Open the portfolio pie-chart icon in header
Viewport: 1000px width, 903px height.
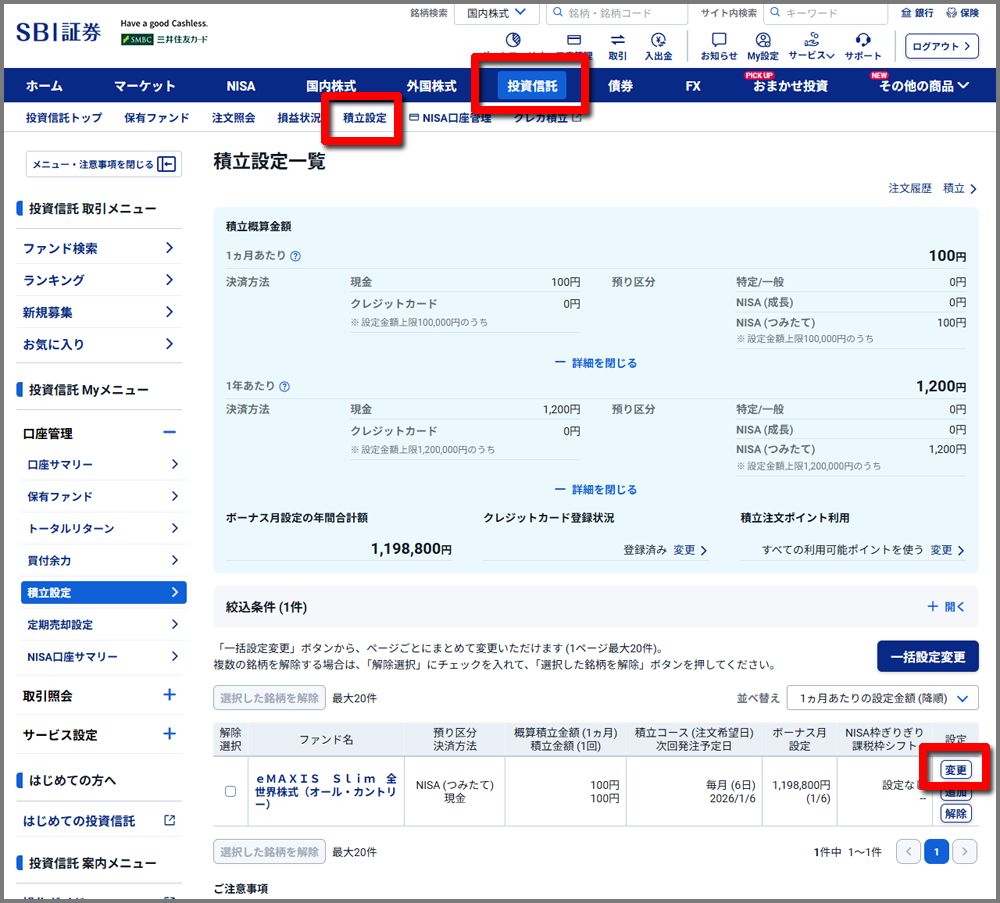[x=513, y=40]
